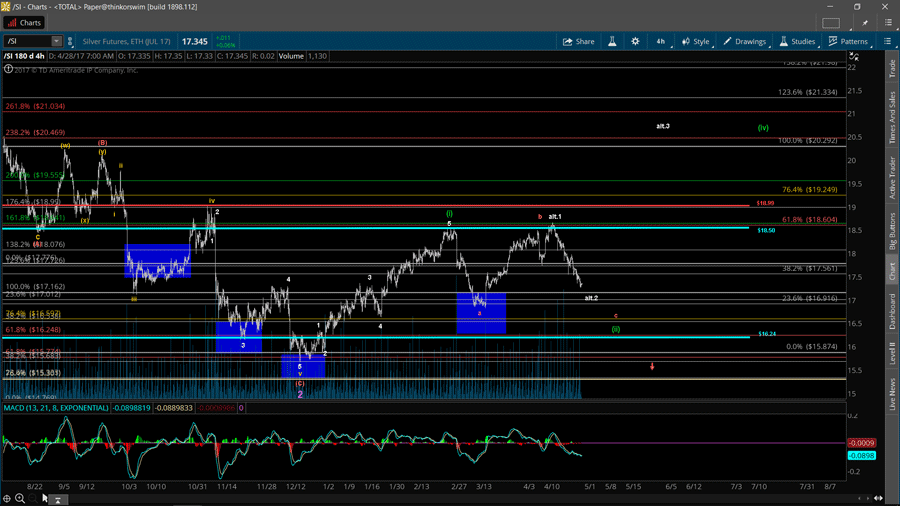
Task: Expand the 4h timeframe selector
Action: 660,42
